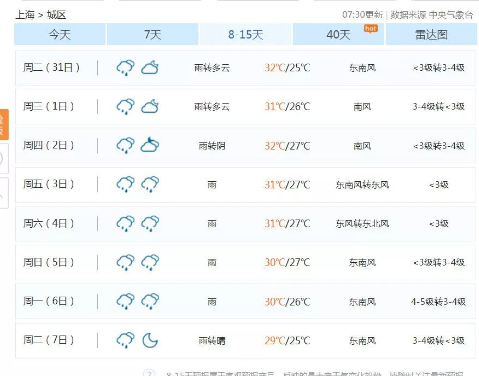Click the crescent moon icon for 周二 7日
The height and width of the screenshot is (378, 479).
tap(150, 340)
